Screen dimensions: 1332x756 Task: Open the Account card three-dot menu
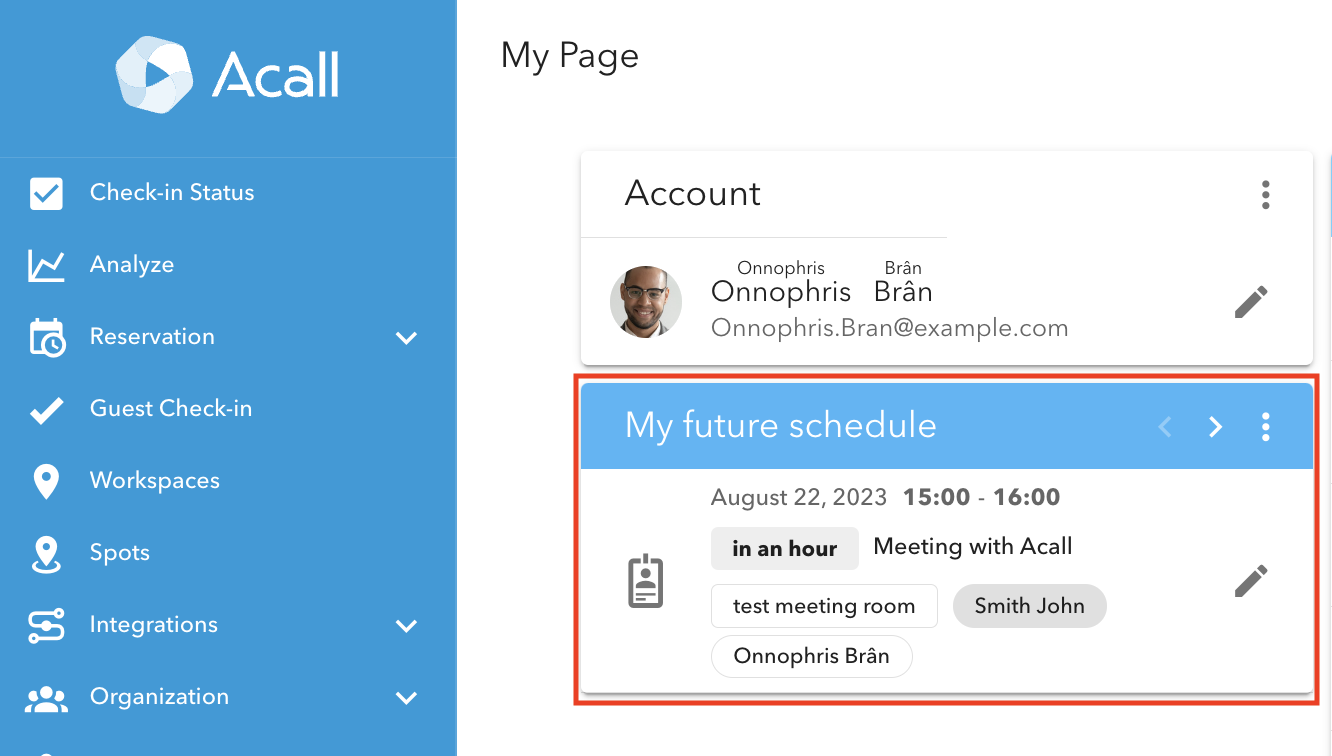(x=1266, y=194)
